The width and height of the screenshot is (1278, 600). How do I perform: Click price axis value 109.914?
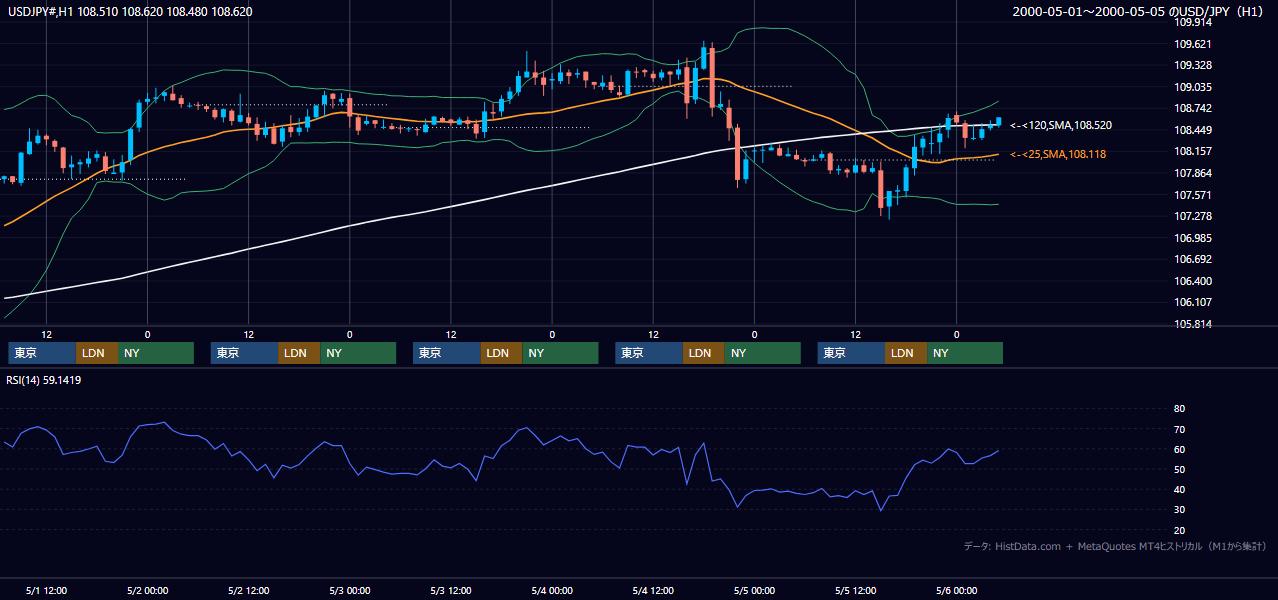pyautogui.click(x=1193, y=23)
